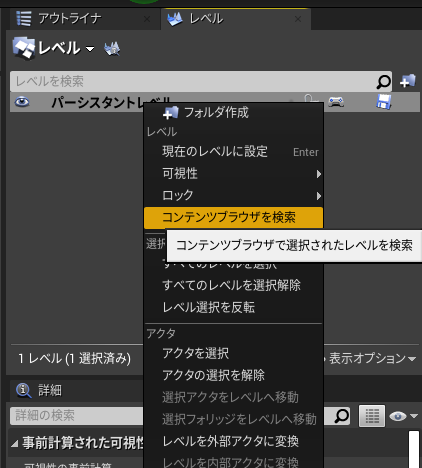Save パーシスタントレベル via floppy disk icon

click(384, 101)
